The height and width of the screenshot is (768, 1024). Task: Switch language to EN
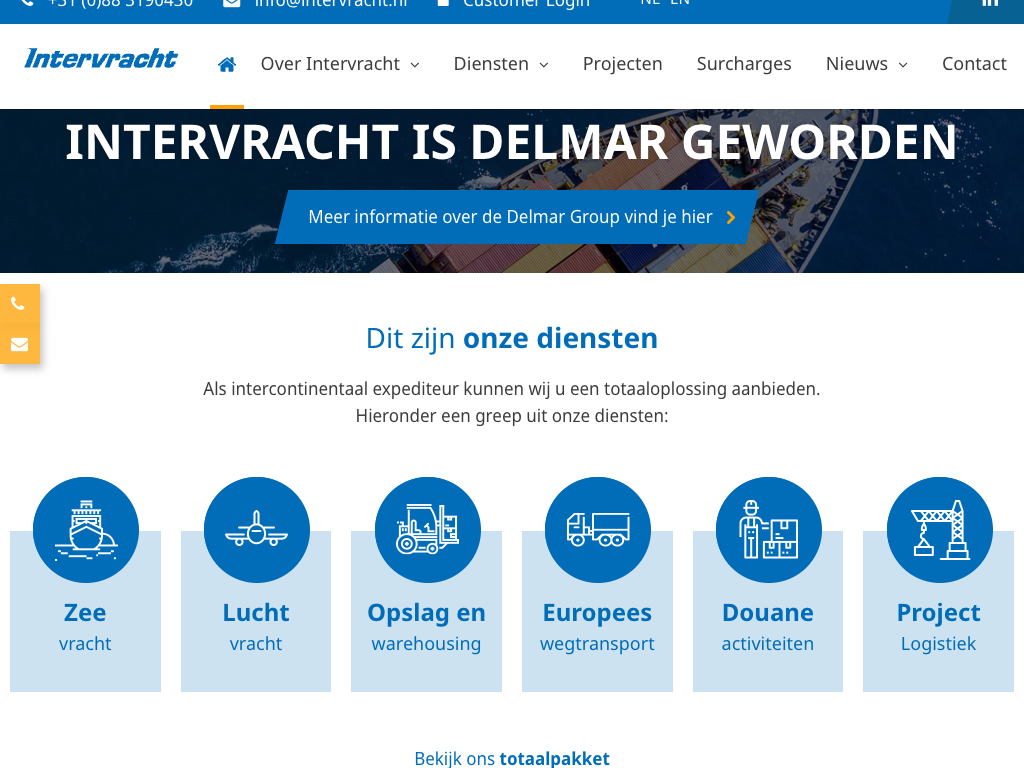tap(680, 3)
